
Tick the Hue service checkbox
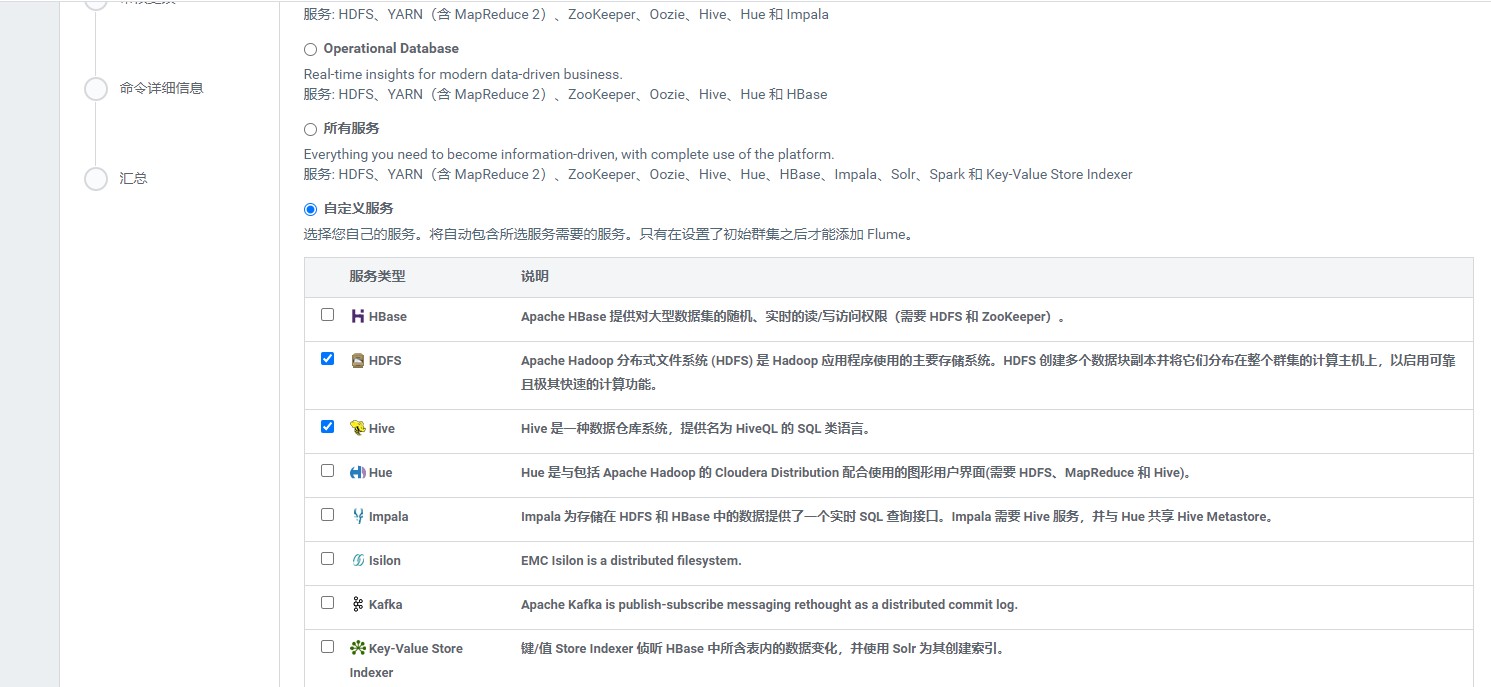pyautogui.click(x=327, y=470)
